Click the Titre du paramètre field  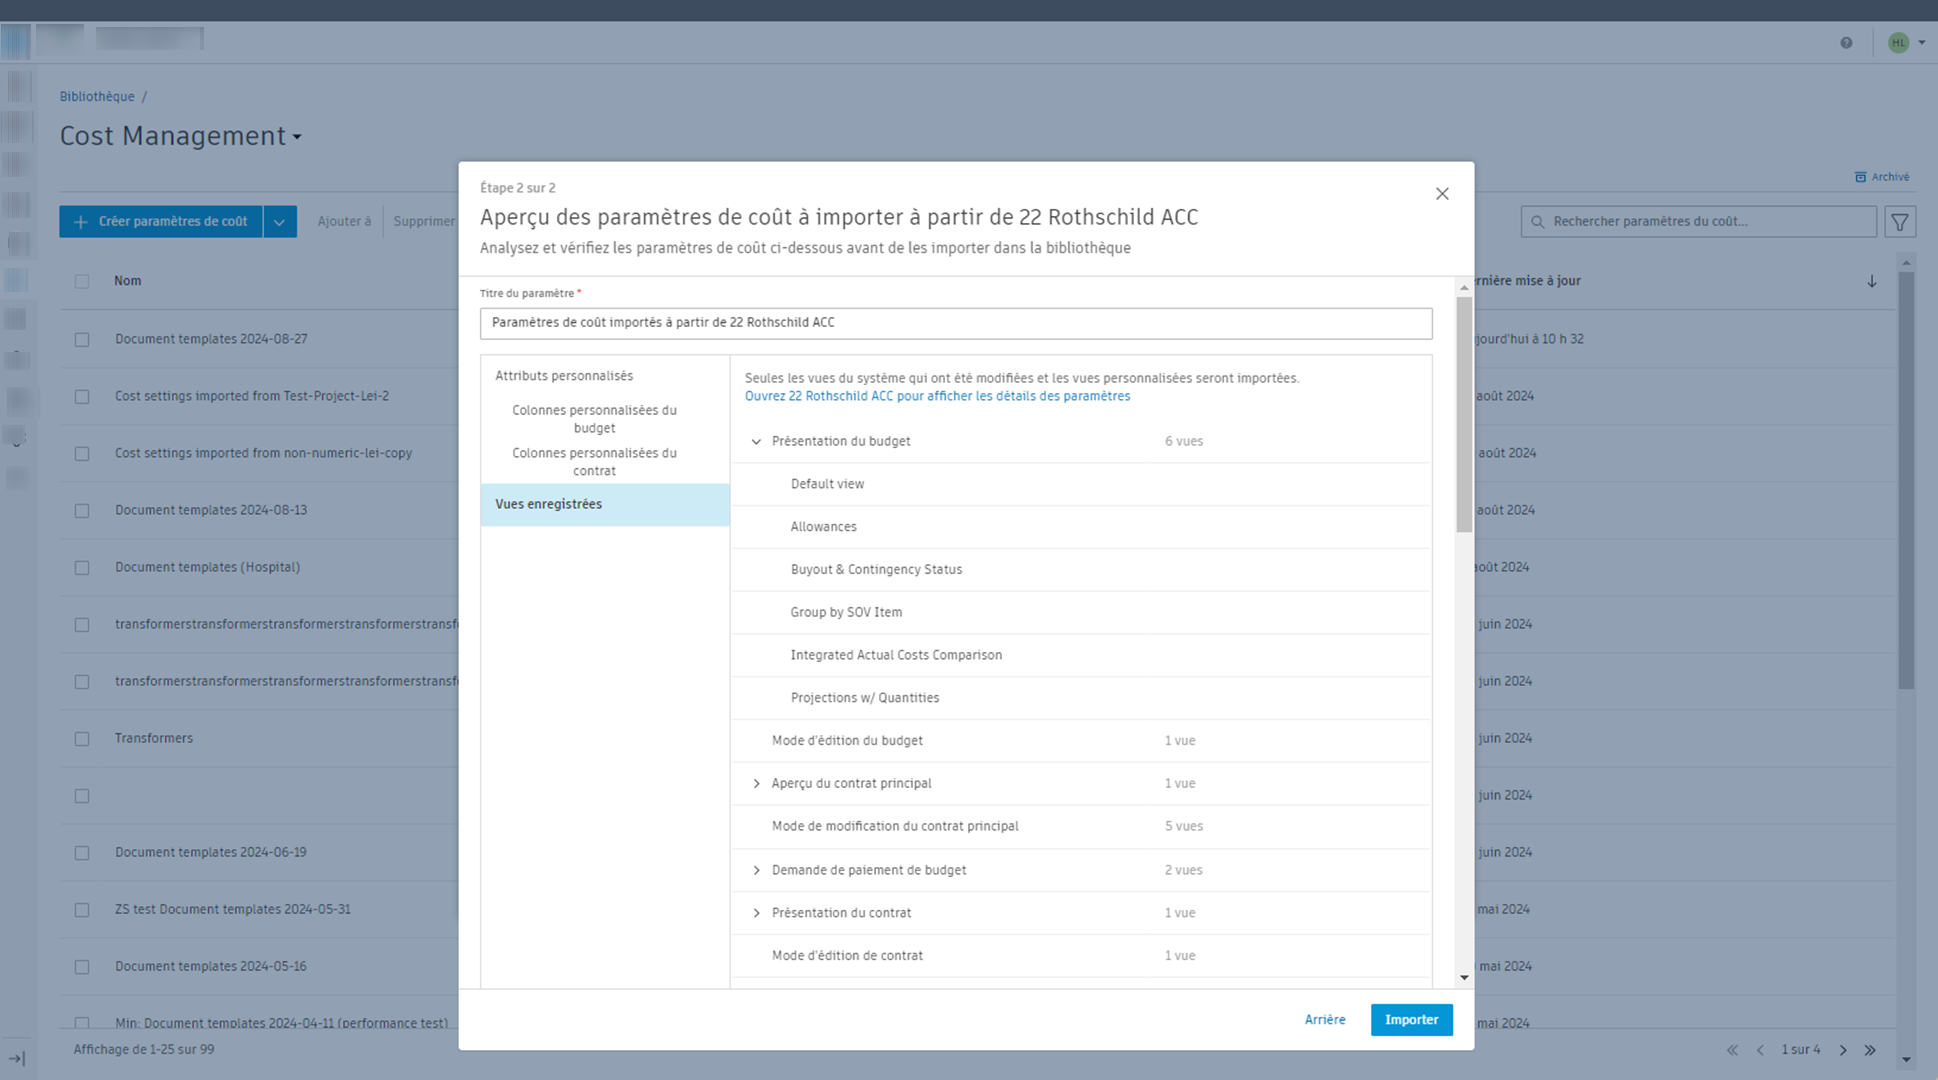[955, 323]
